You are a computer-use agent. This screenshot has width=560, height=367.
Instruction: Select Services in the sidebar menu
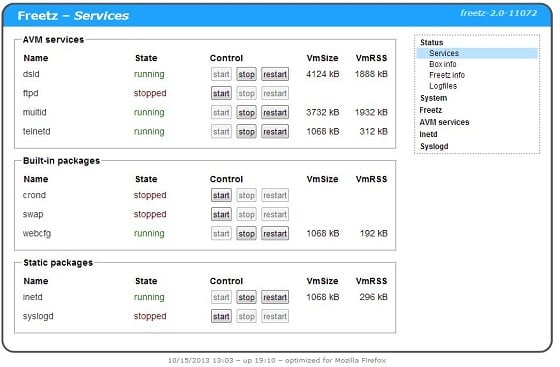(477, 53)
